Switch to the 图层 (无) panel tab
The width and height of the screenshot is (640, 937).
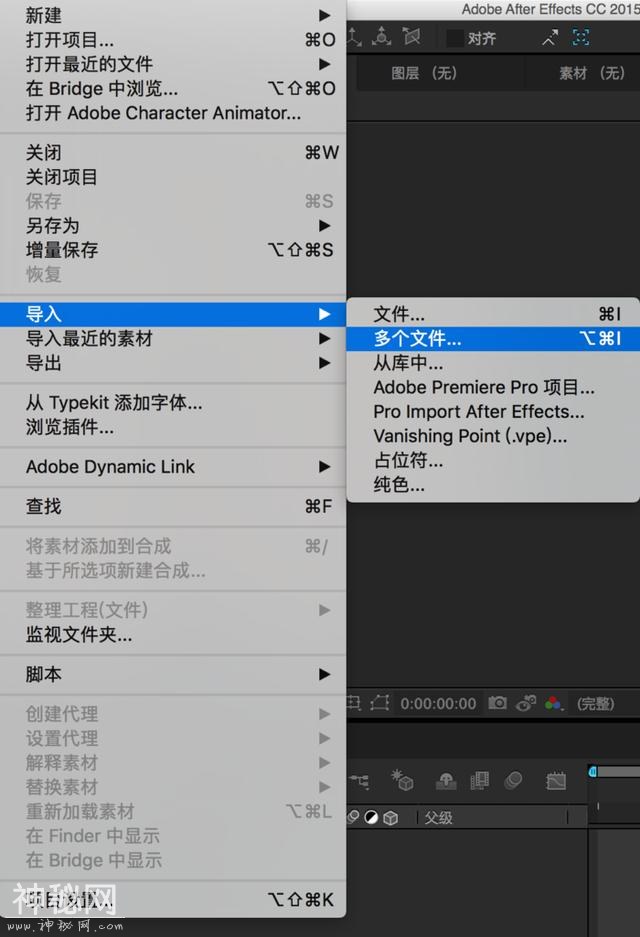tap(424, 74)
